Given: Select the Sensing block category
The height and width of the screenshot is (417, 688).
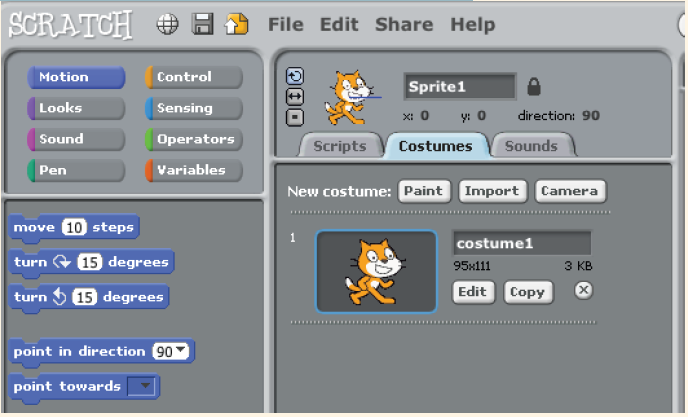Looking at the screenshot, I should click(194, 108).
